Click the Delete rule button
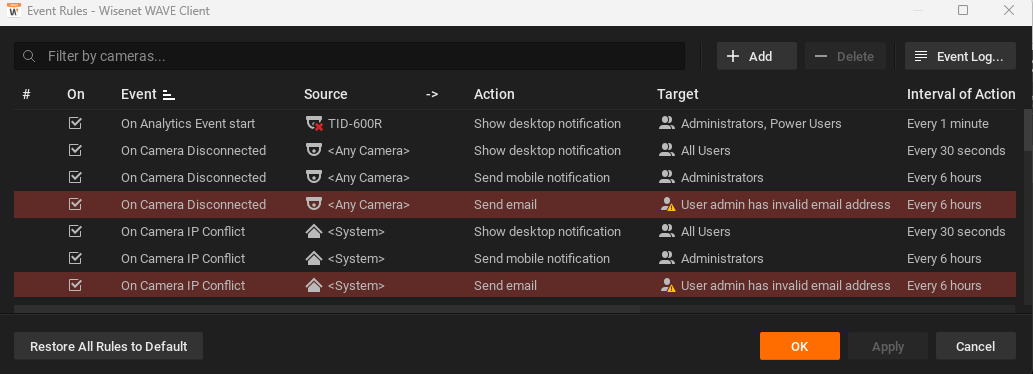 pyautogui.click(x=845, y=56)
